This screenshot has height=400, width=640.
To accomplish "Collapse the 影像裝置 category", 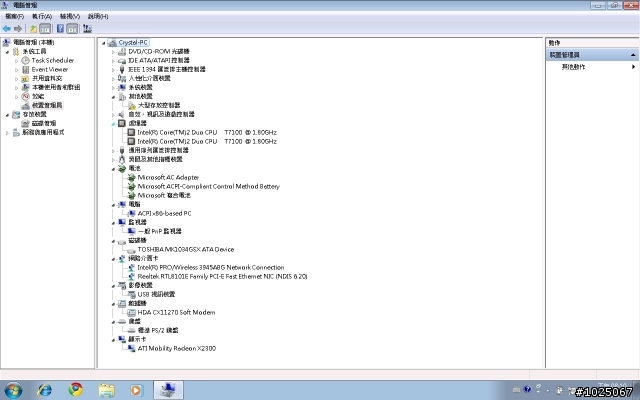I will click(x=113, y=286).
